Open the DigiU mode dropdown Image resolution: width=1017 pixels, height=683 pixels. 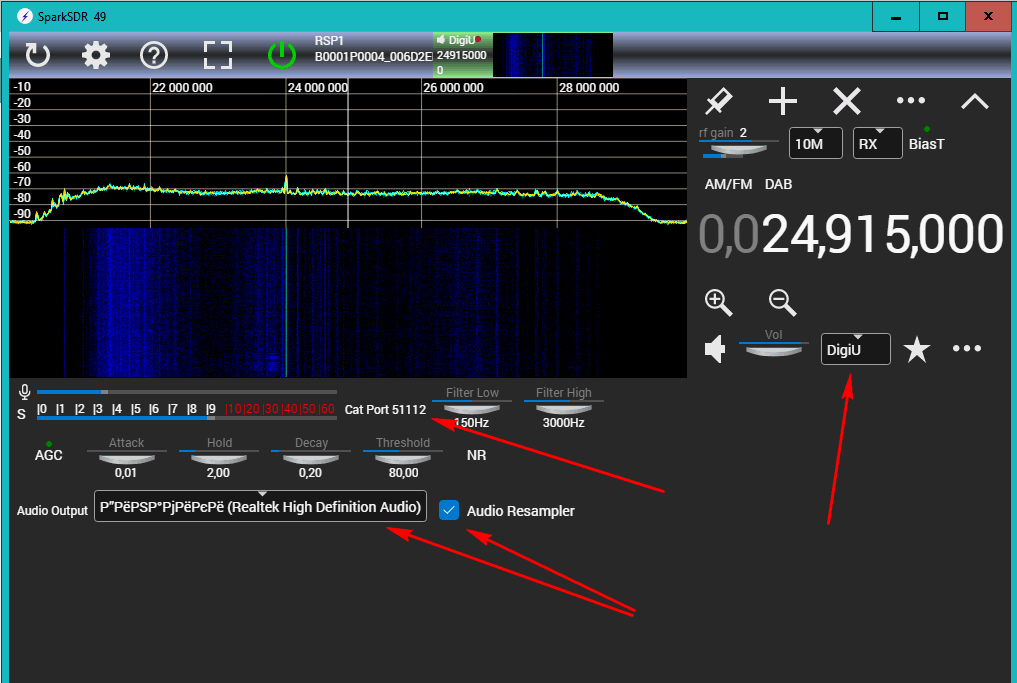click(x=855, y=349)
